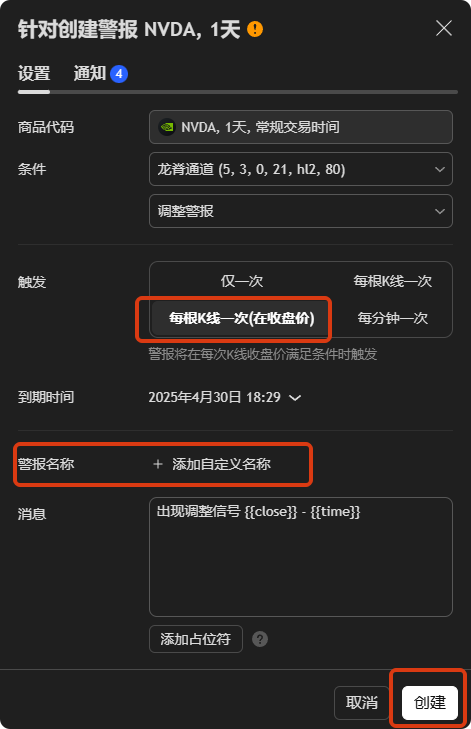Expand the 到期时间 date chevron
This screenshot has width=471, height=729.
(x=295, y=398)
